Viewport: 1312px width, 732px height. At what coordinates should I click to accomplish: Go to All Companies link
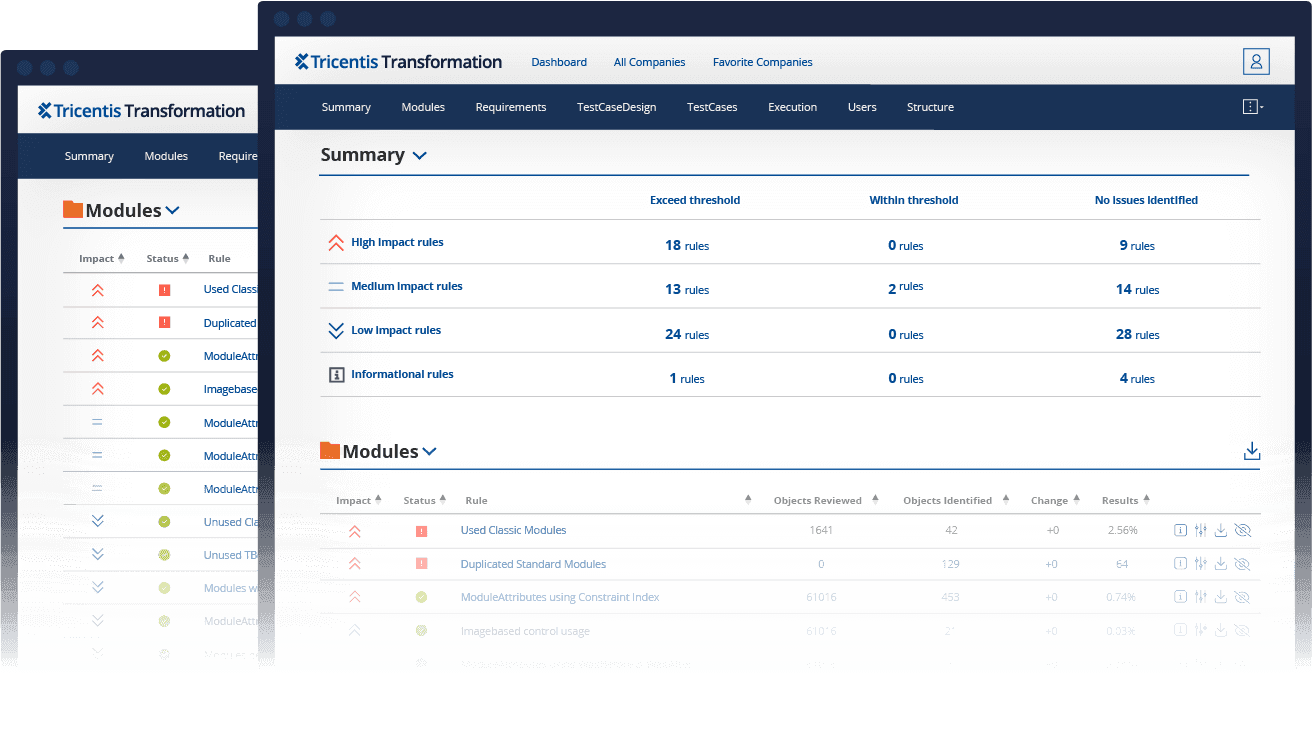649,62
